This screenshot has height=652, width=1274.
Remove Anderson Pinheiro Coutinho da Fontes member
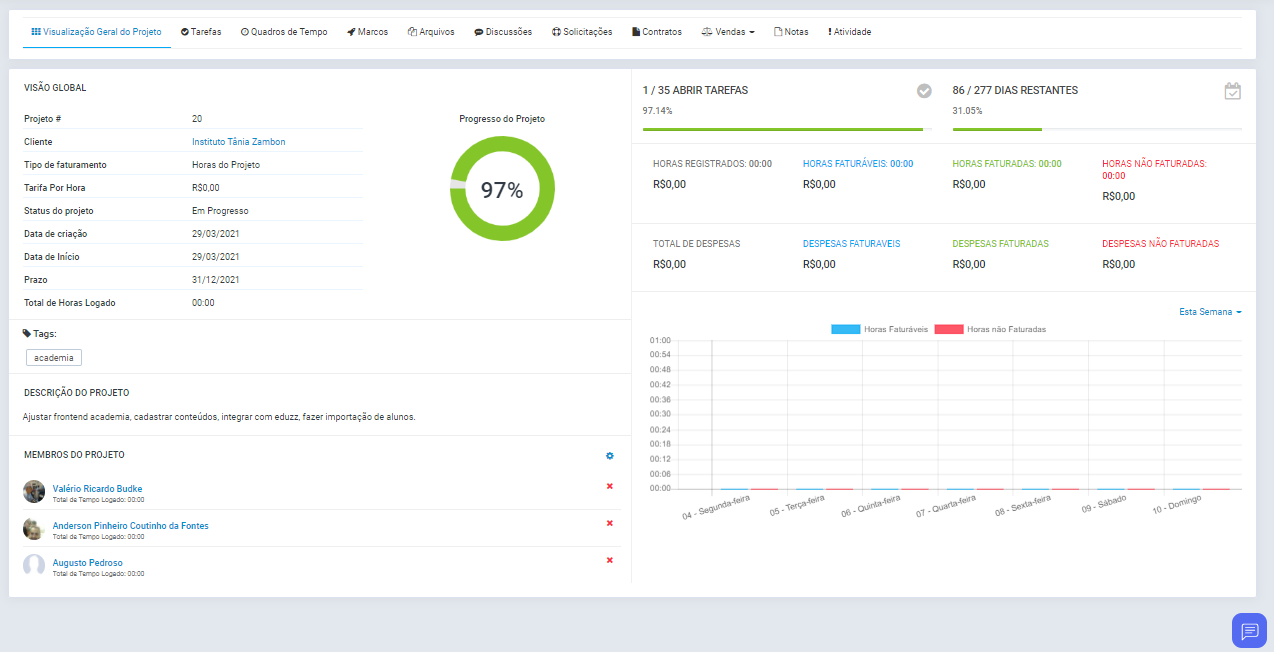click(610, 523)
